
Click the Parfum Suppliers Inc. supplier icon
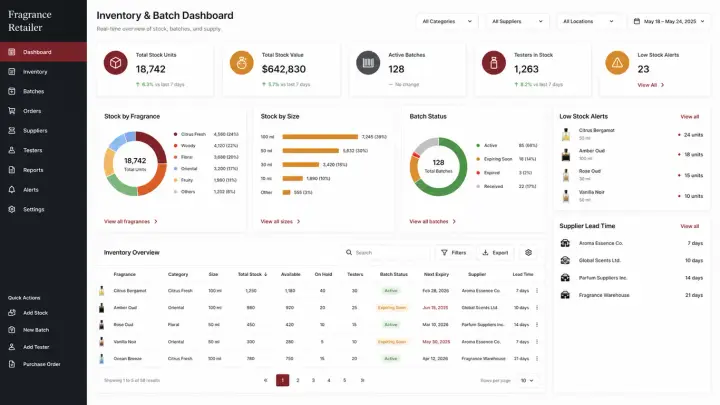click(x=565, y=278)
